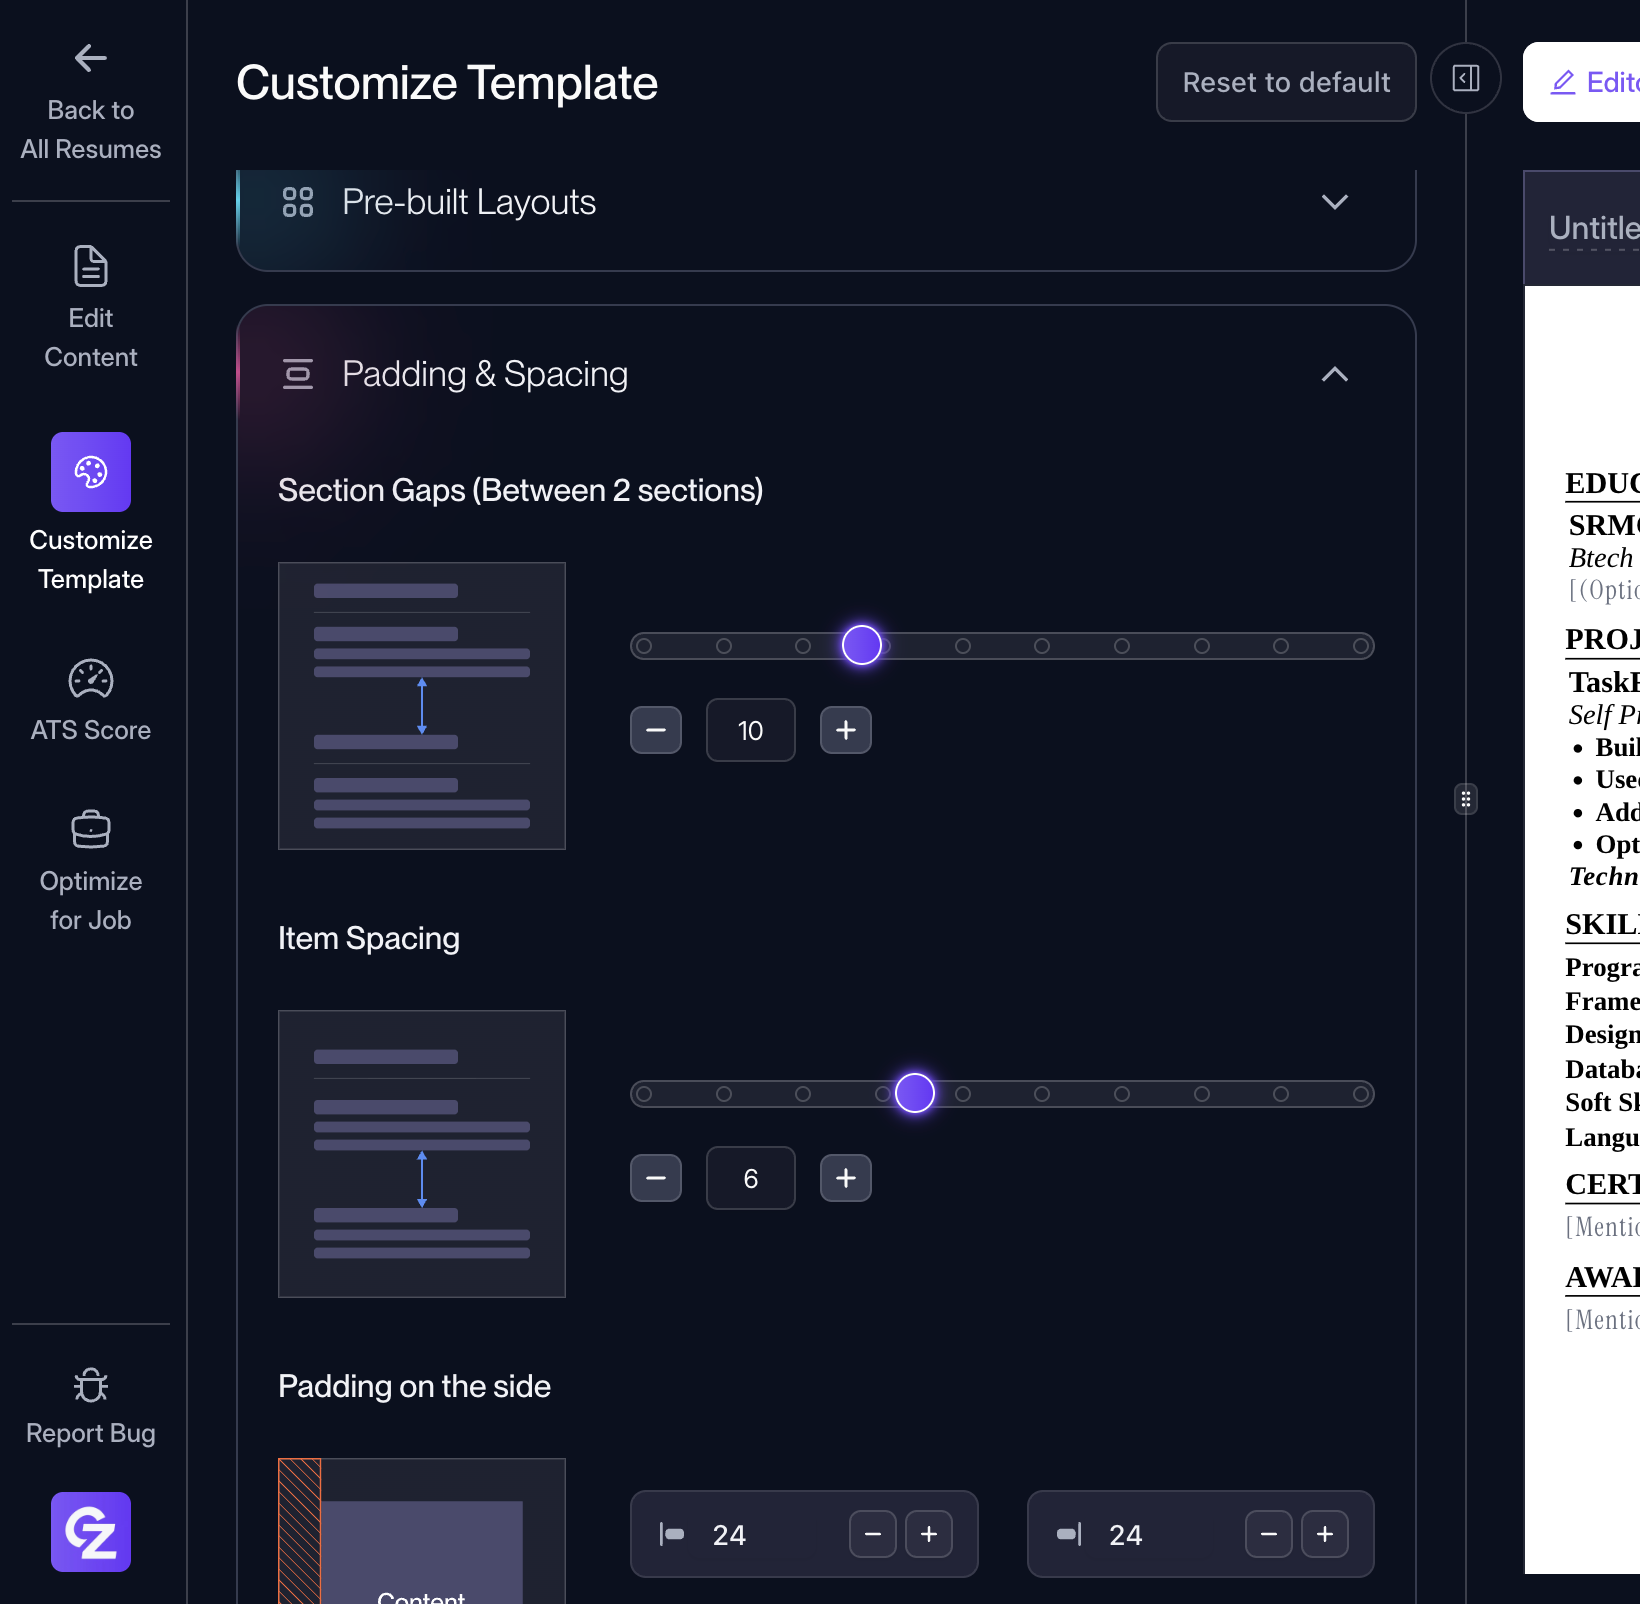
Task: Click 'Section Gaps (Between 2 sections)' label
Action: coord(520,490)
